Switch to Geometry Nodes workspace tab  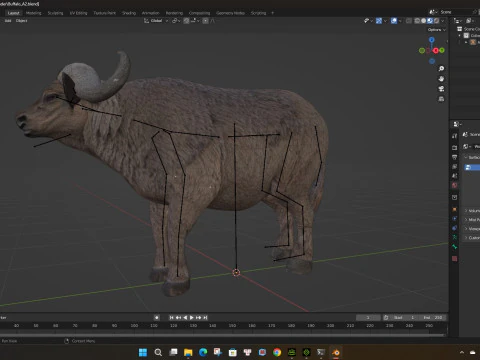pyautogui.click(x=230, y=13)
